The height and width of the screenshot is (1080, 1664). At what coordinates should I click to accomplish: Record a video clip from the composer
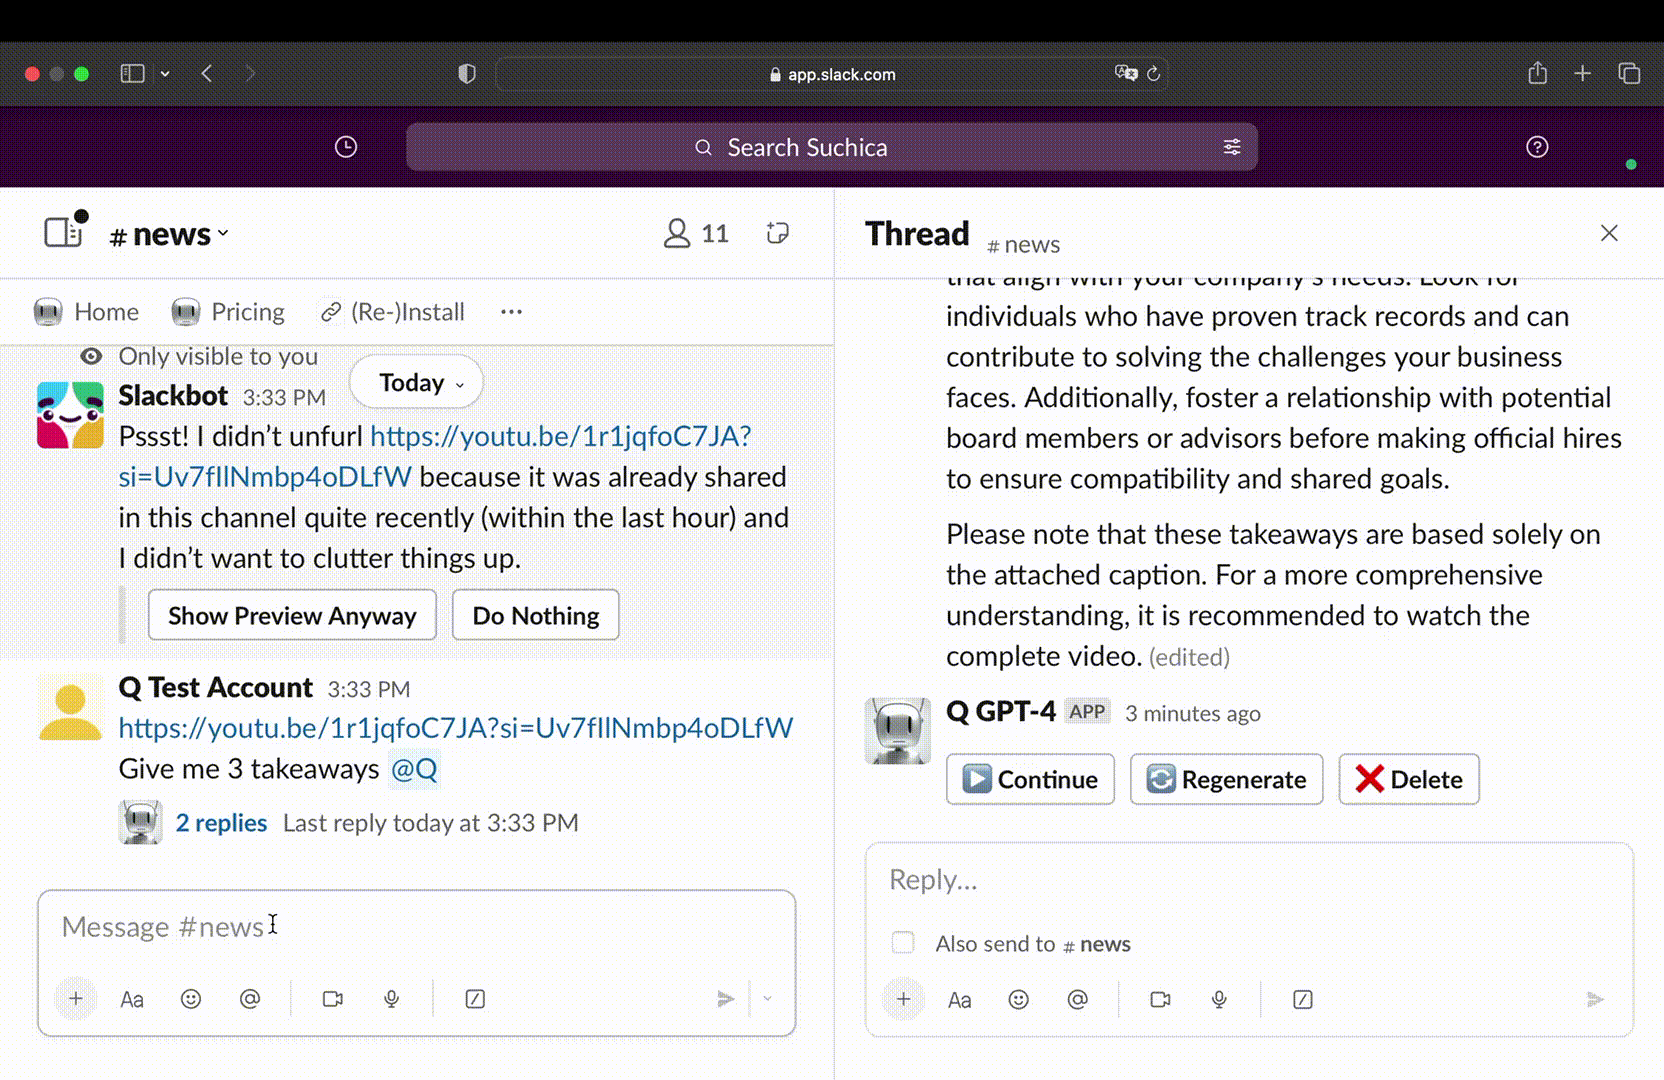pos(332,998)
